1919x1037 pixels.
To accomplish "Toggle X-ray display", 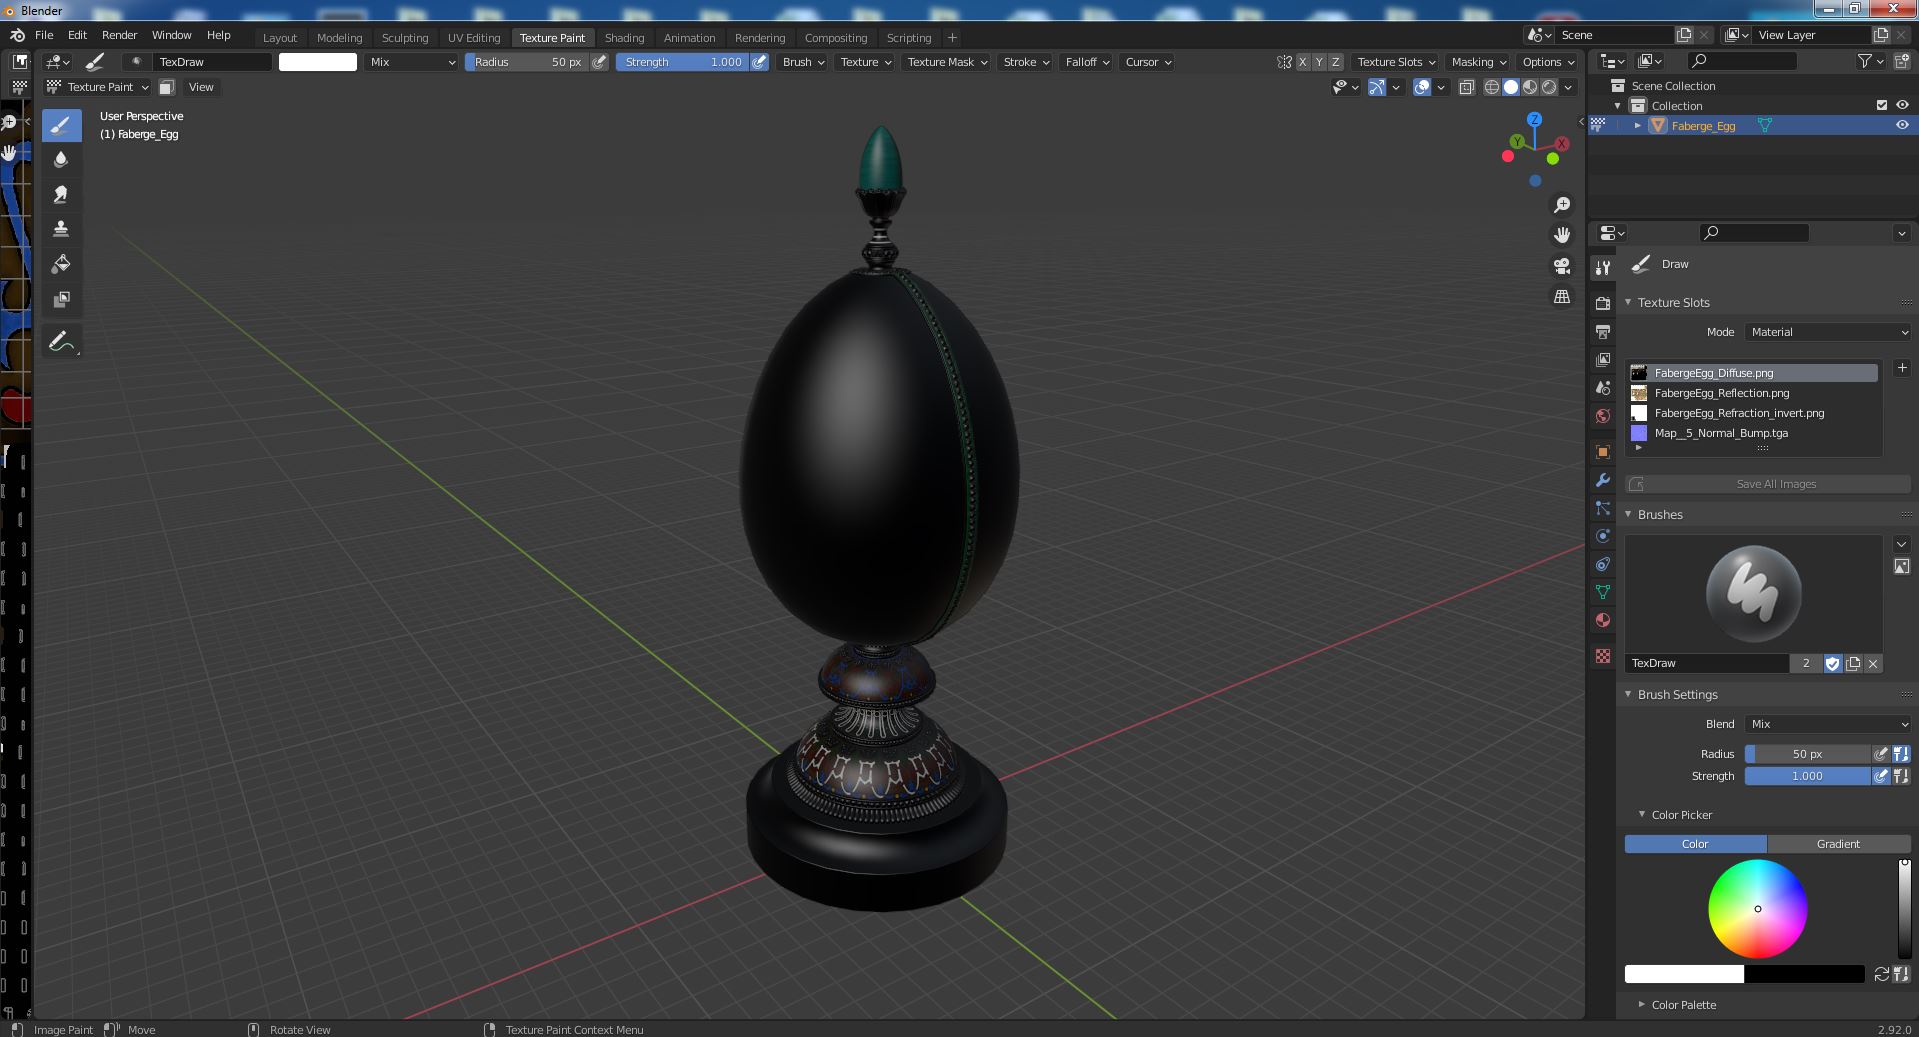I will [x=1466, y=87].
